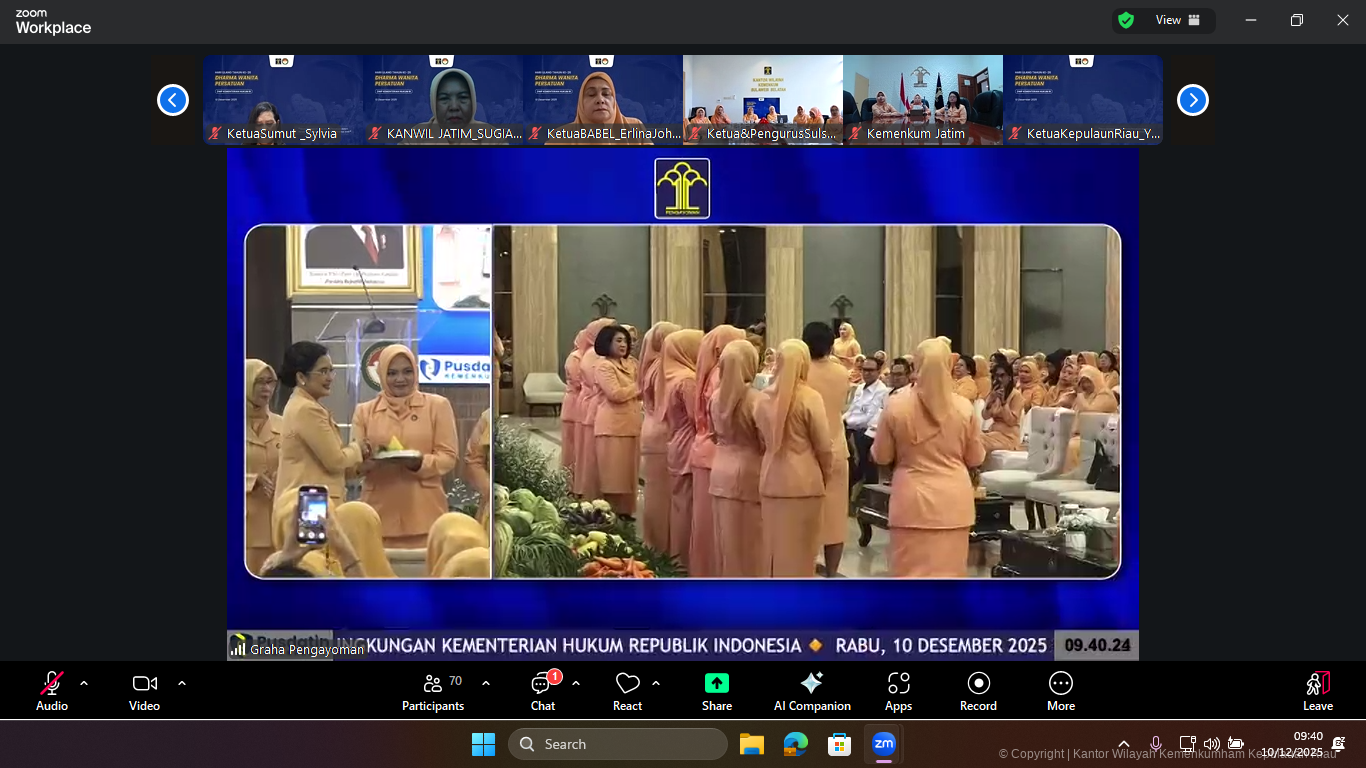Expand video options arrow beside Video

pyautogui.click(x=182, y=683)
